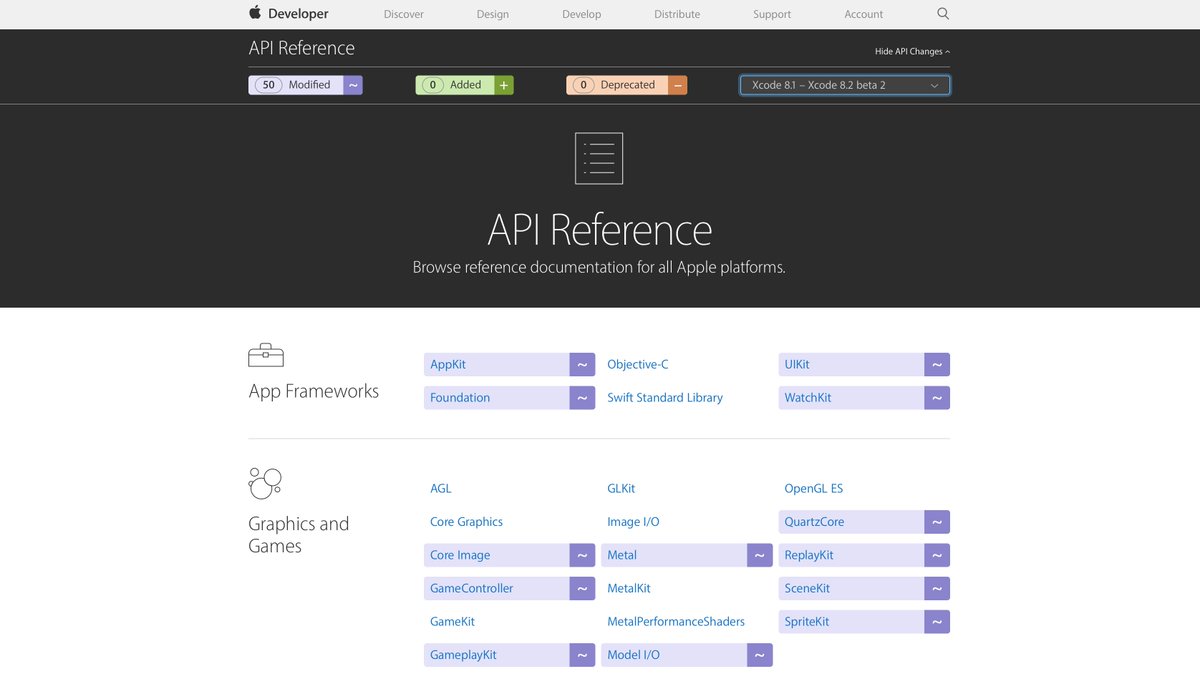Click the API Reference title in header bar
This screenshot has height=689, width=1200.
(x=302, y=48)
